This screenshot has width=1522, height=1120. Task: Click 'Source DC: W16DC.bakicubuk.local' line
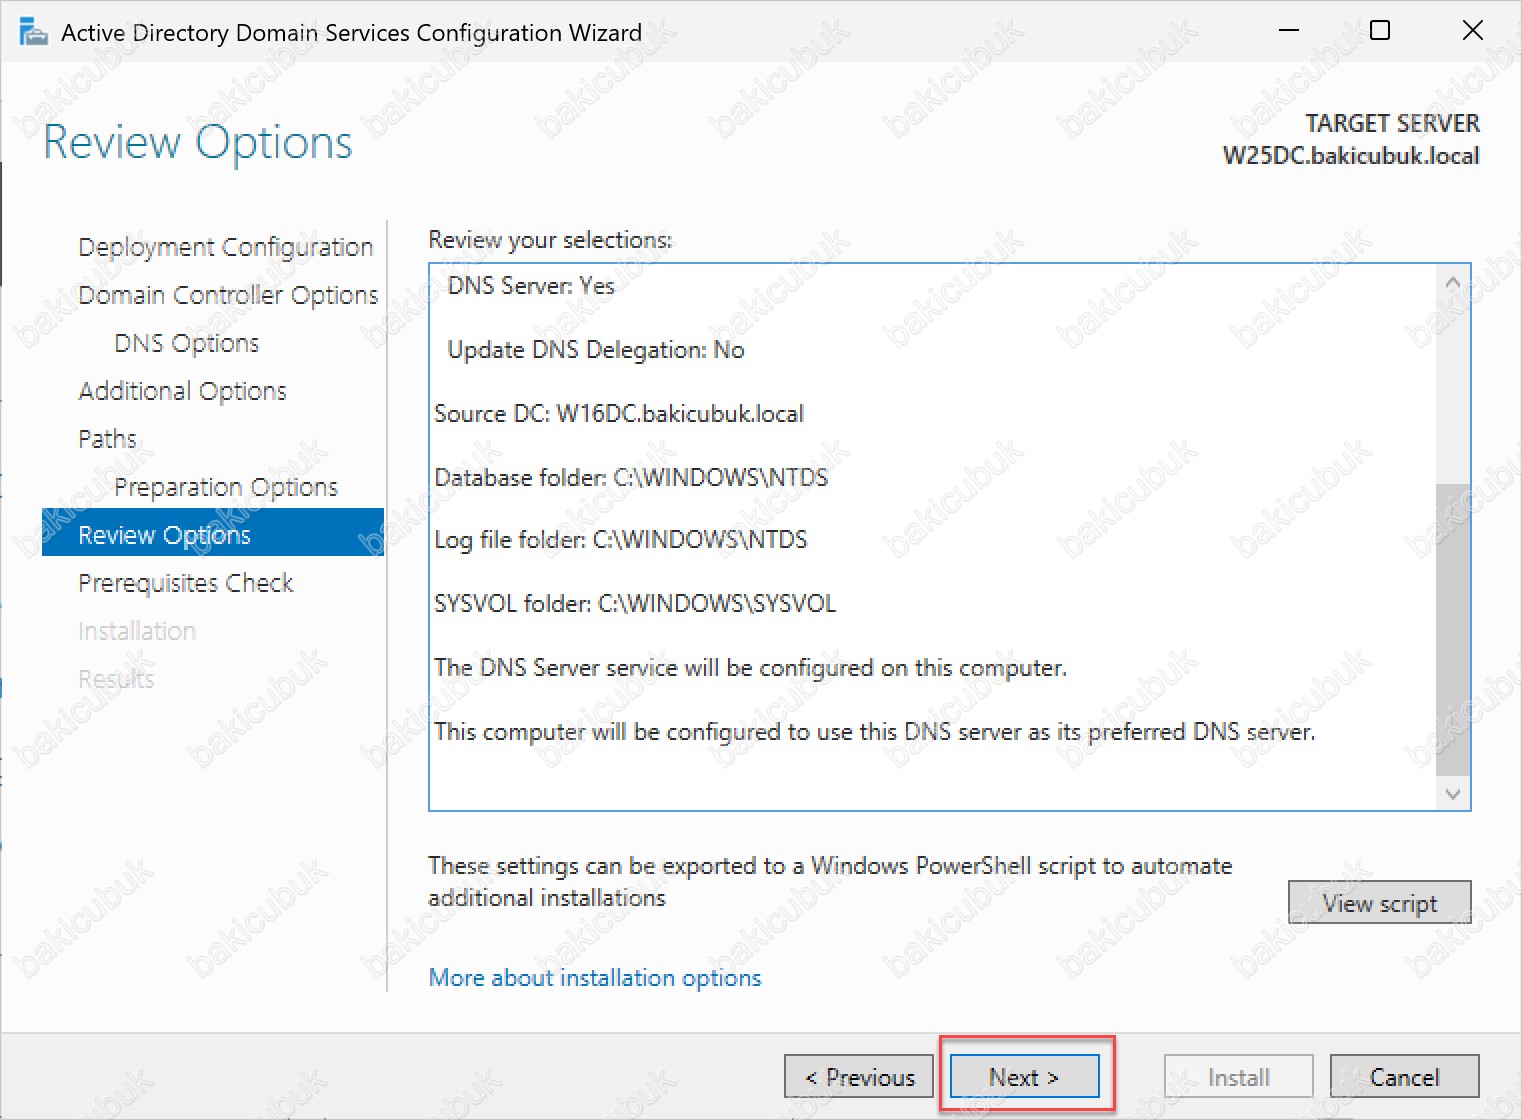click(x=619, y=414)
